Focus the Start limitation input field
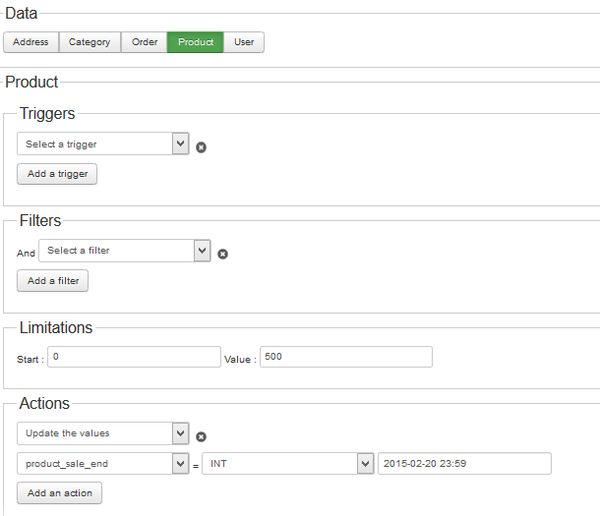Screen dimensions: 600x516 (x=134, y=357)
